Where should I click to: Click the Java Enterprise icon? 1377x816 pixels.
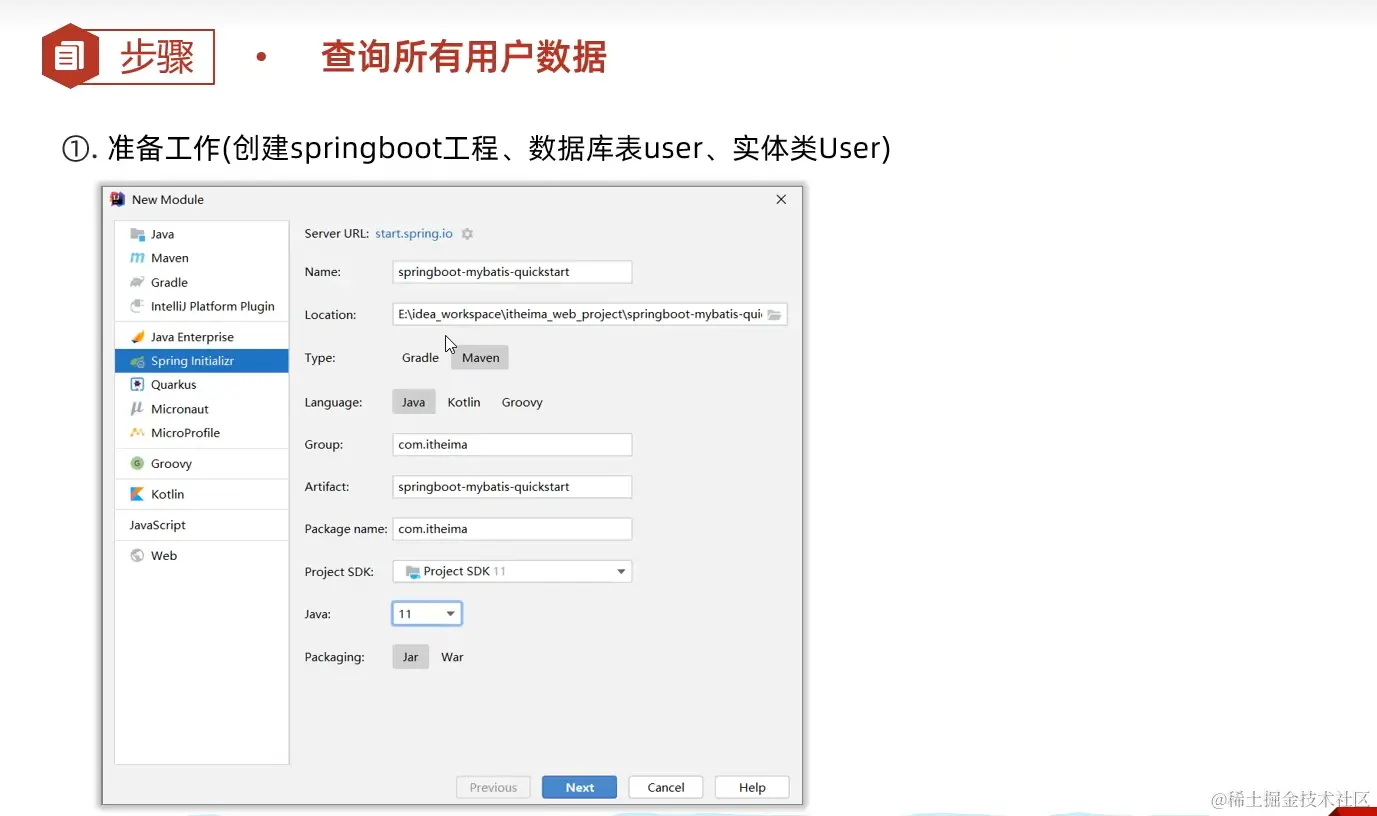click(x=137, y=337)
